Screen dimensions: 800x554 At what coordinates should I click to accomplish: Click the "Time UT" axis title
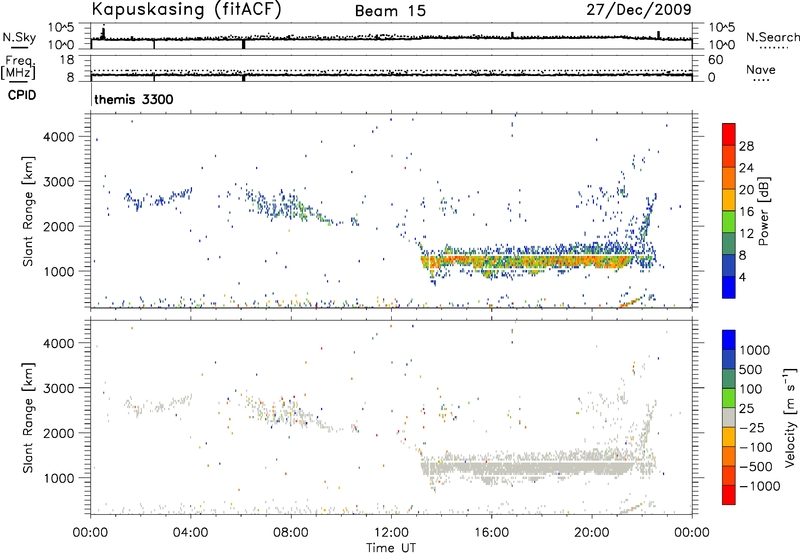(391, 548)
